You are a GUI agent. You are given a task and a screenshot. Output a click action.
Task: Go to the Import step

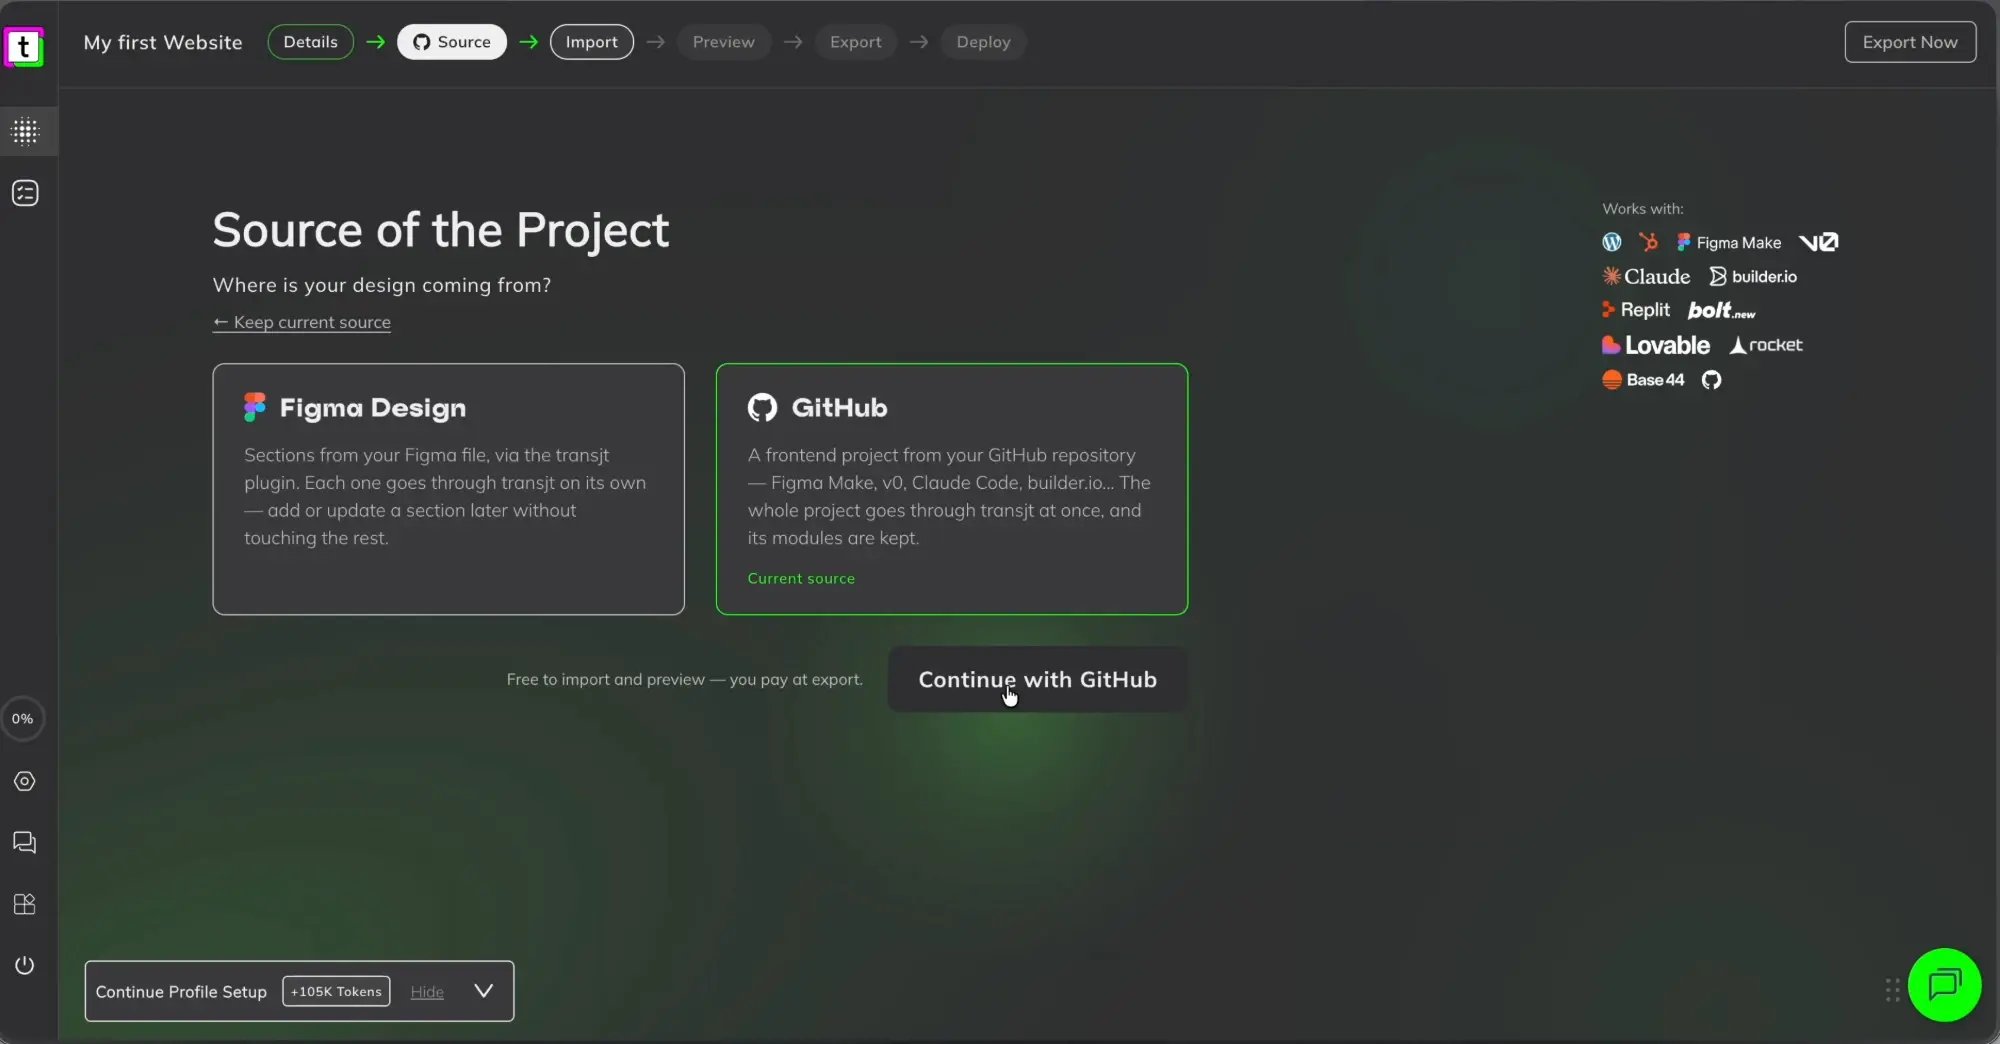pyautogui.click(x=592, y=42)
